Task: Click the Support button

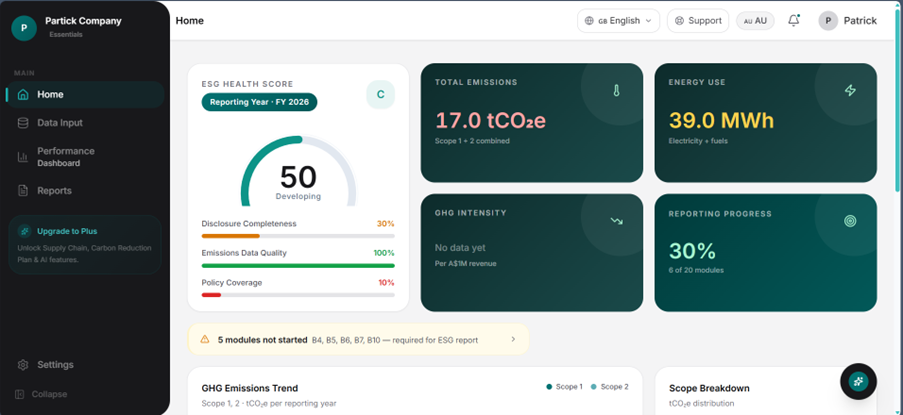Action: (698, 21)
